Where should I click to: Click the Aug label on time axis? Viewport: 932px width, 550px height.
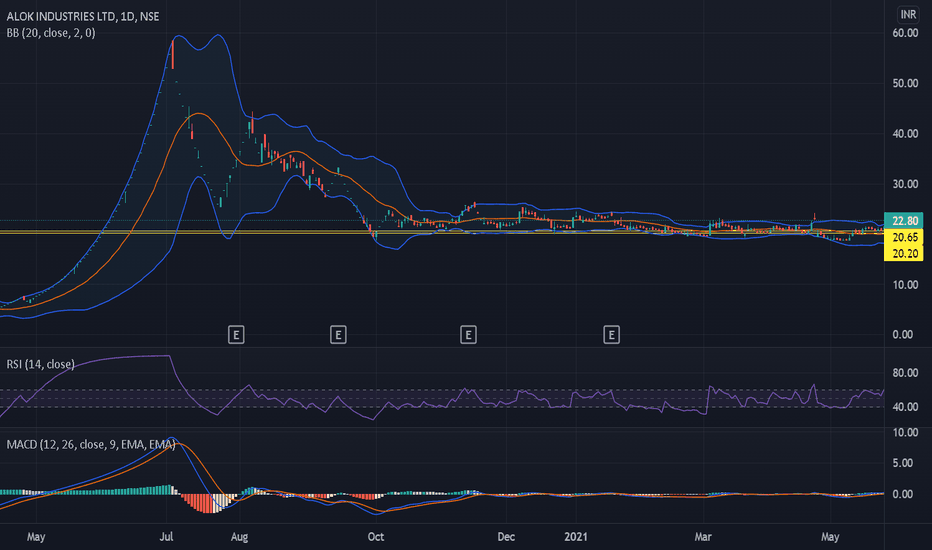coord(239,537)
